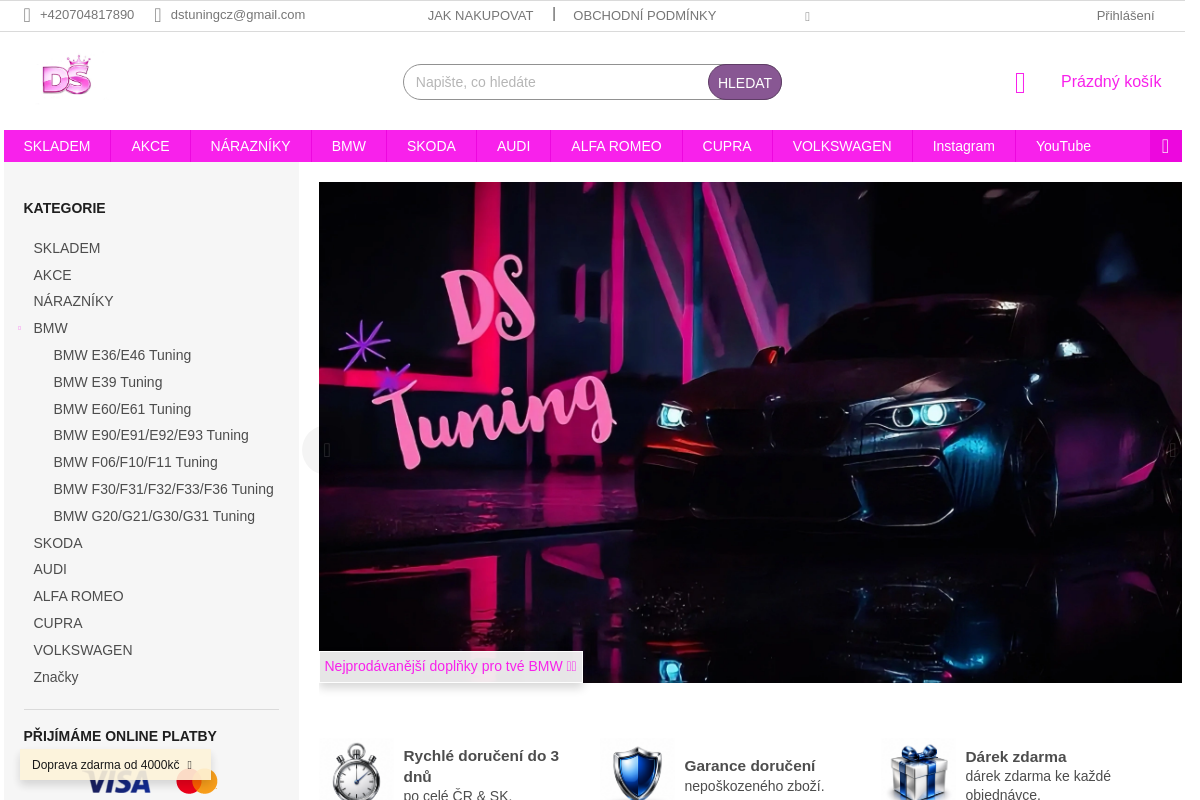Go to previous banner slide
The height and width of the screenshot is (800, 1200).
pos(326,450)
